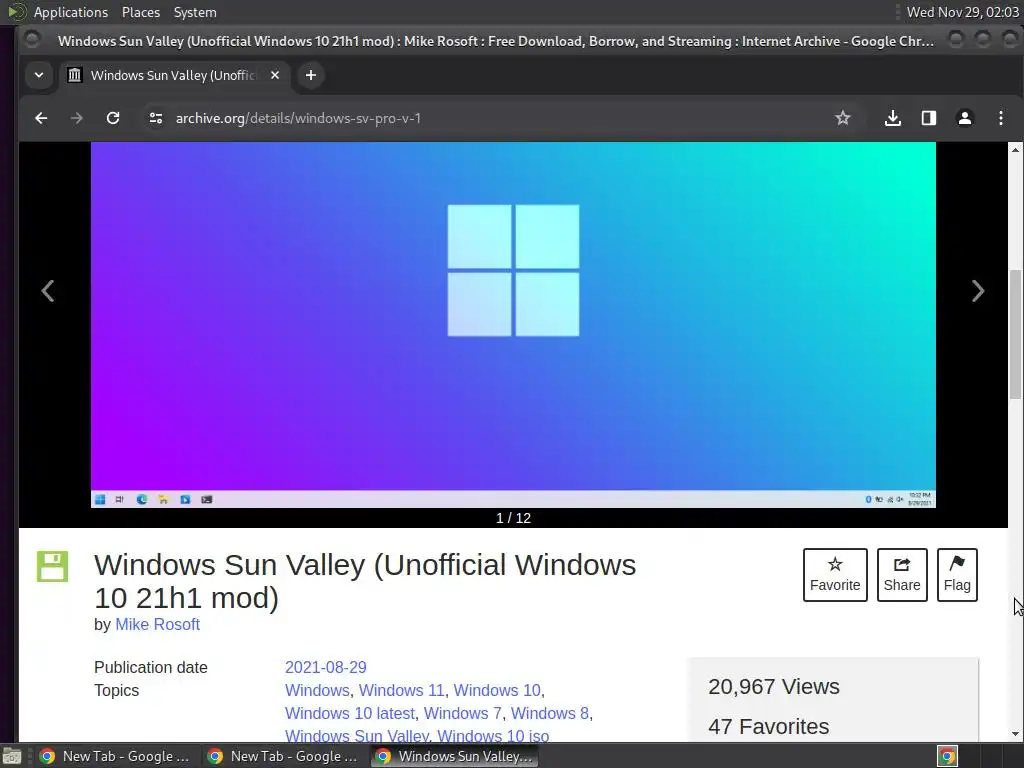Image resolution: width=1024 pixels, height=768 pixels.
Task: Open Chrome downloads icon
Action: (893, 118)
